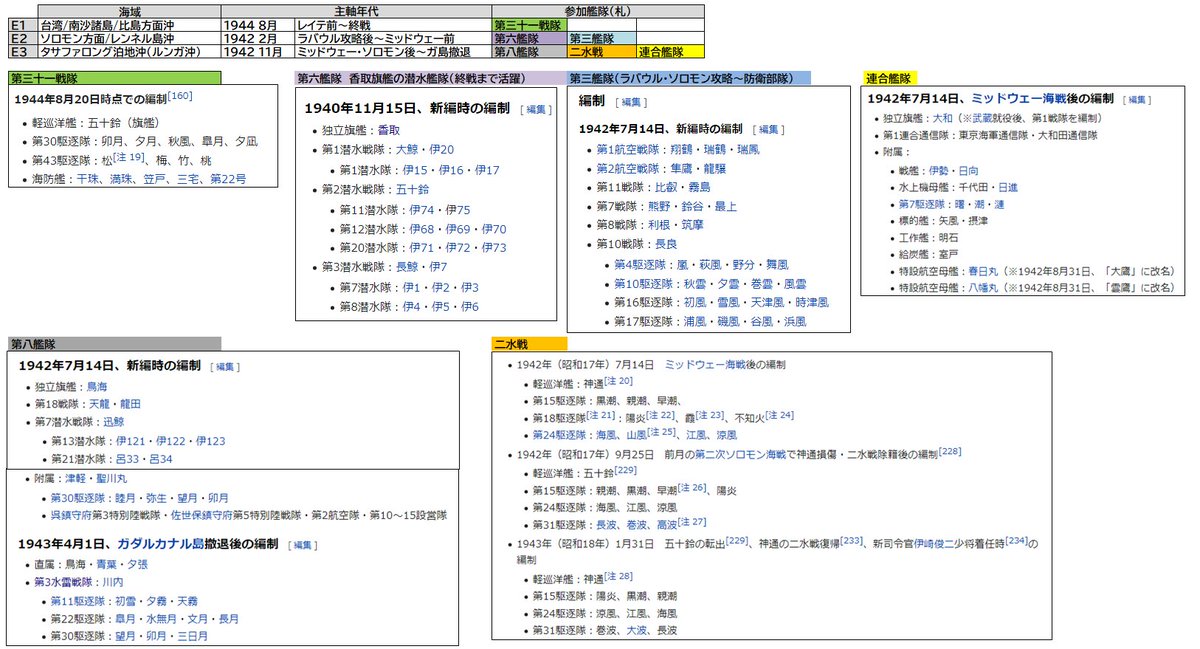Click 編集 beside 1940年11月15日 新編時の編制
The image size is (1200, 649).
(x=534, y=108)
